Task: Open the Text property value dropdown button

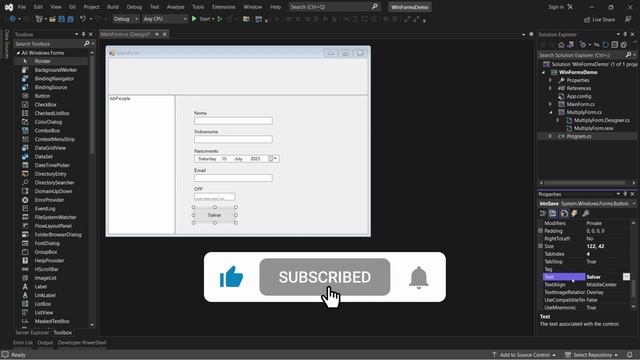Action: pos(626,277)
